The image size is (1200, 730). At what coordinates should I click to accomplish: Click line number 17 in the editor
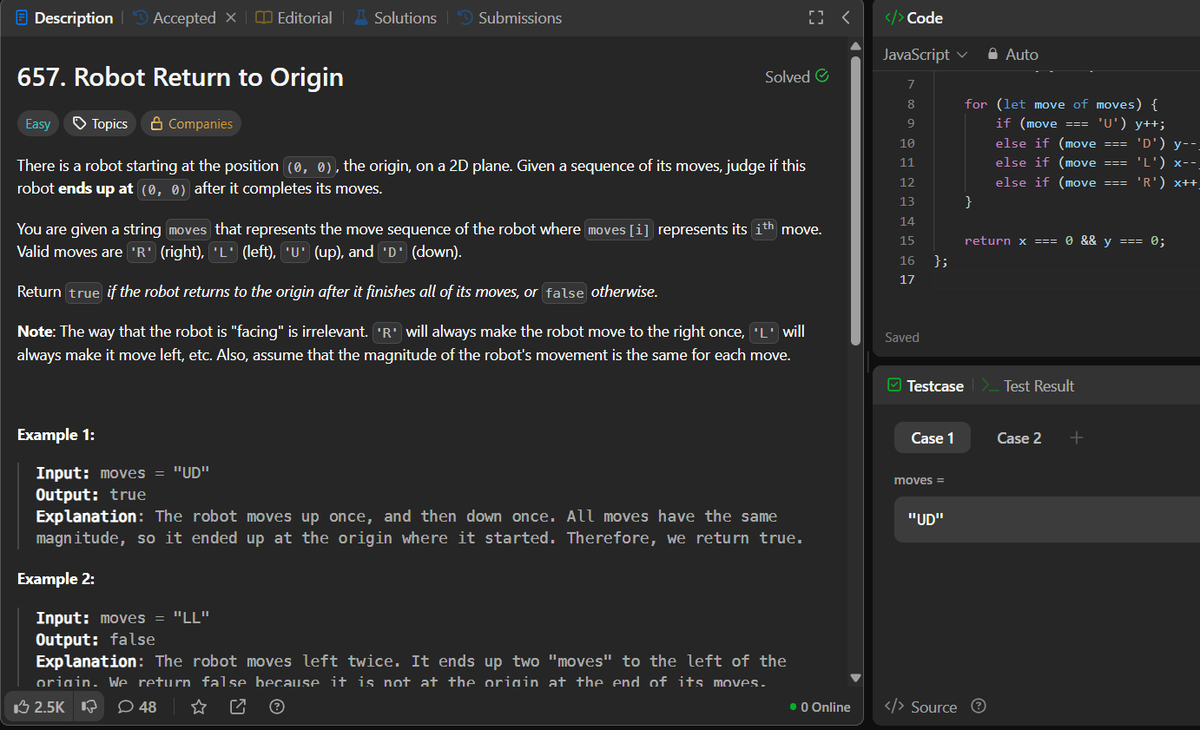point(908,280)
